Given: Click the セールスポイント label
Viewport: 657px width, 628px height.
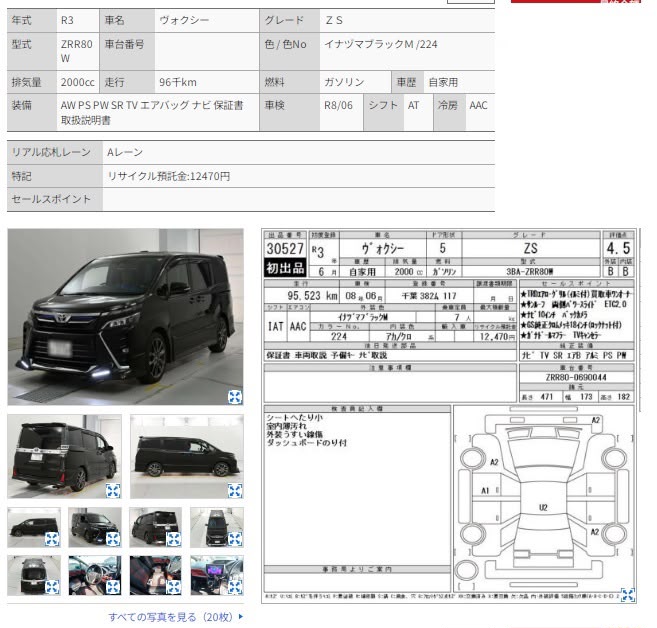Looking at the screenshot, I should point(51,199).
